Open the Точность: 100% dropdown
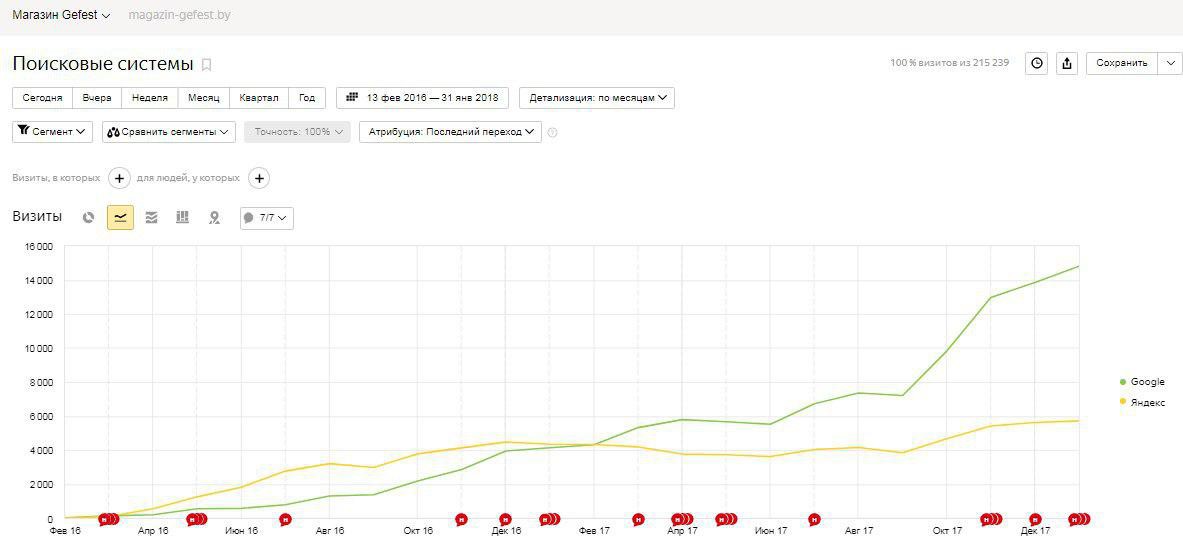The image size is (1183, 560). (297, 132)
